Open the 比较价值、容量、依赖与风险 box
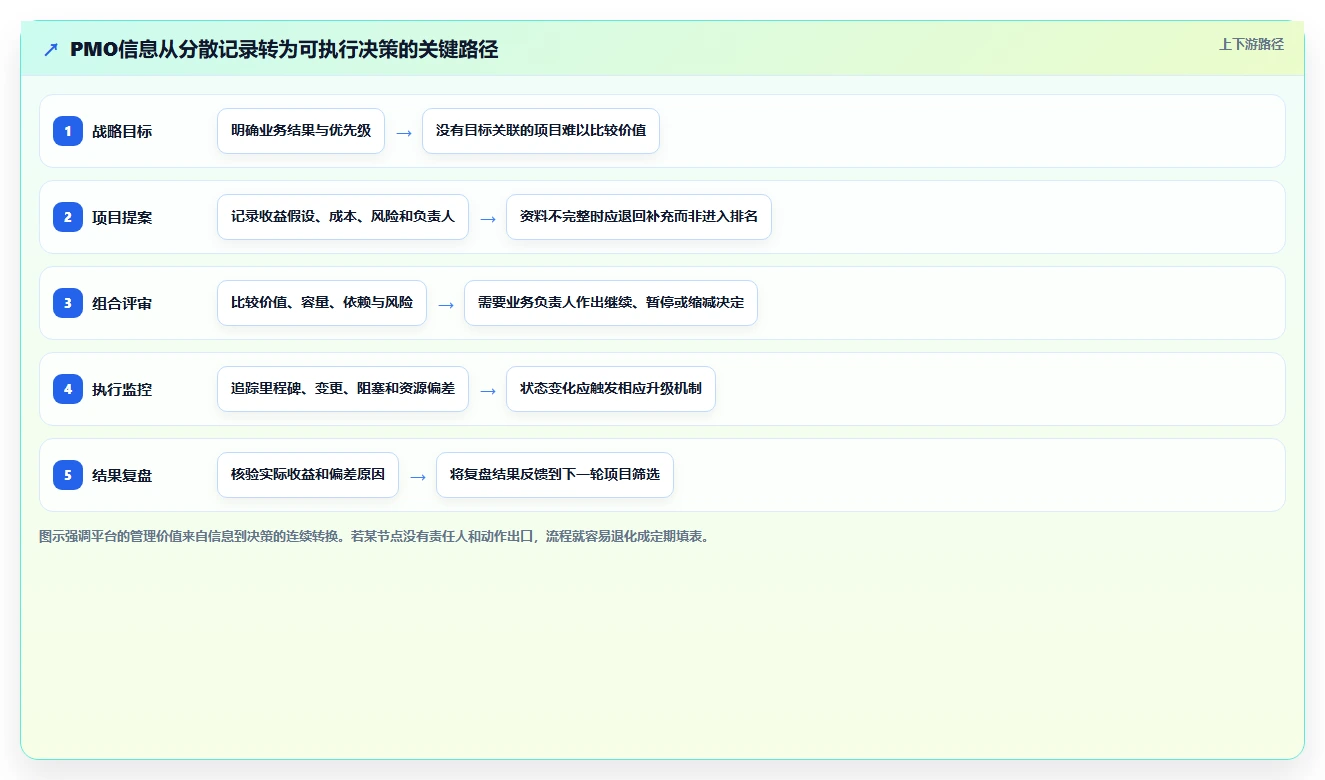The width and height of the screenshot is (1325, 780). click(x=322, y=303)
